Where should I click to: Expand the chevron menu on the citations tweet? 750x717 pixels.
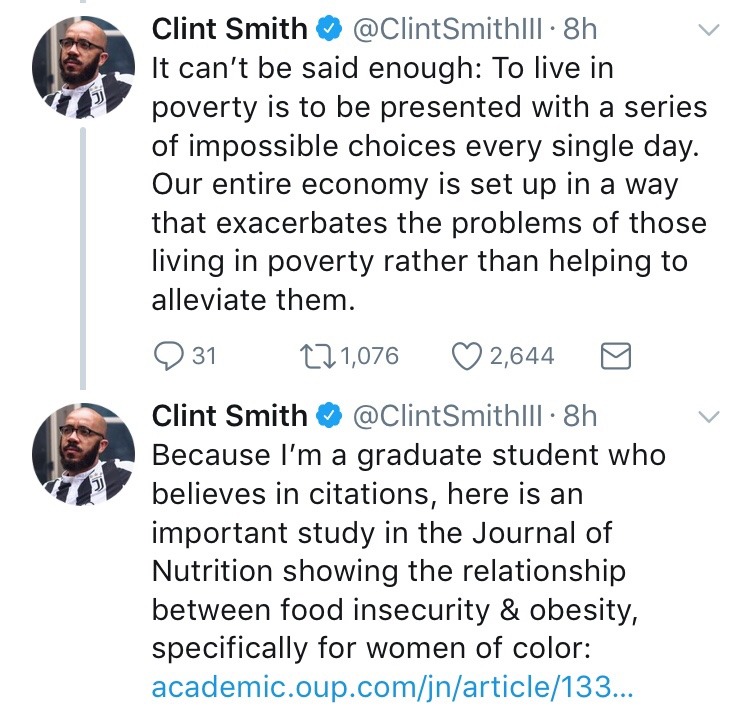708,416
